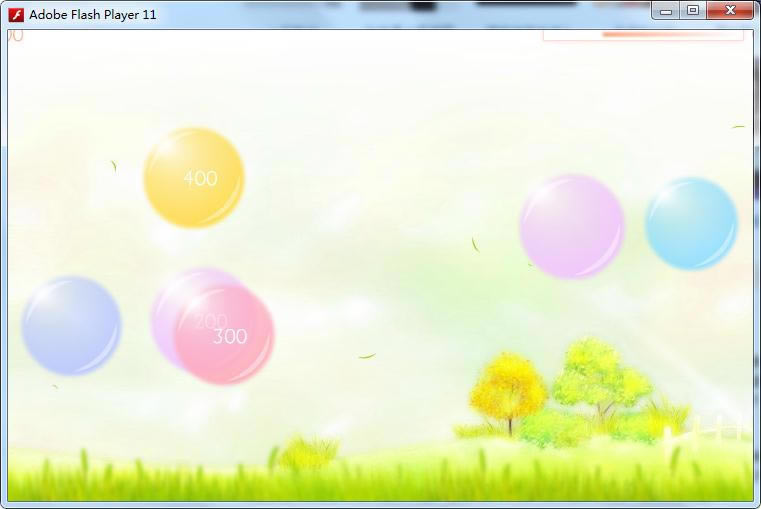Viewport: 761px width, 509px height.
Task: Pop the cyan bubble at right edge
Action: tap(691, 223)
